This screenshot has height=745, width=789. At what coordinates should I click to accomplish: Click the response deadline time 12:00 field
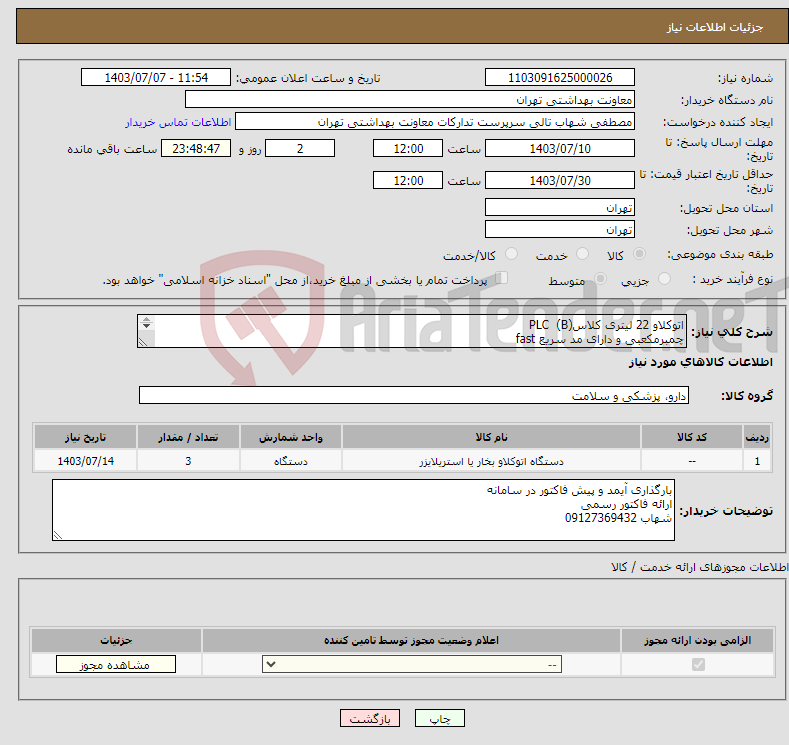408,148
